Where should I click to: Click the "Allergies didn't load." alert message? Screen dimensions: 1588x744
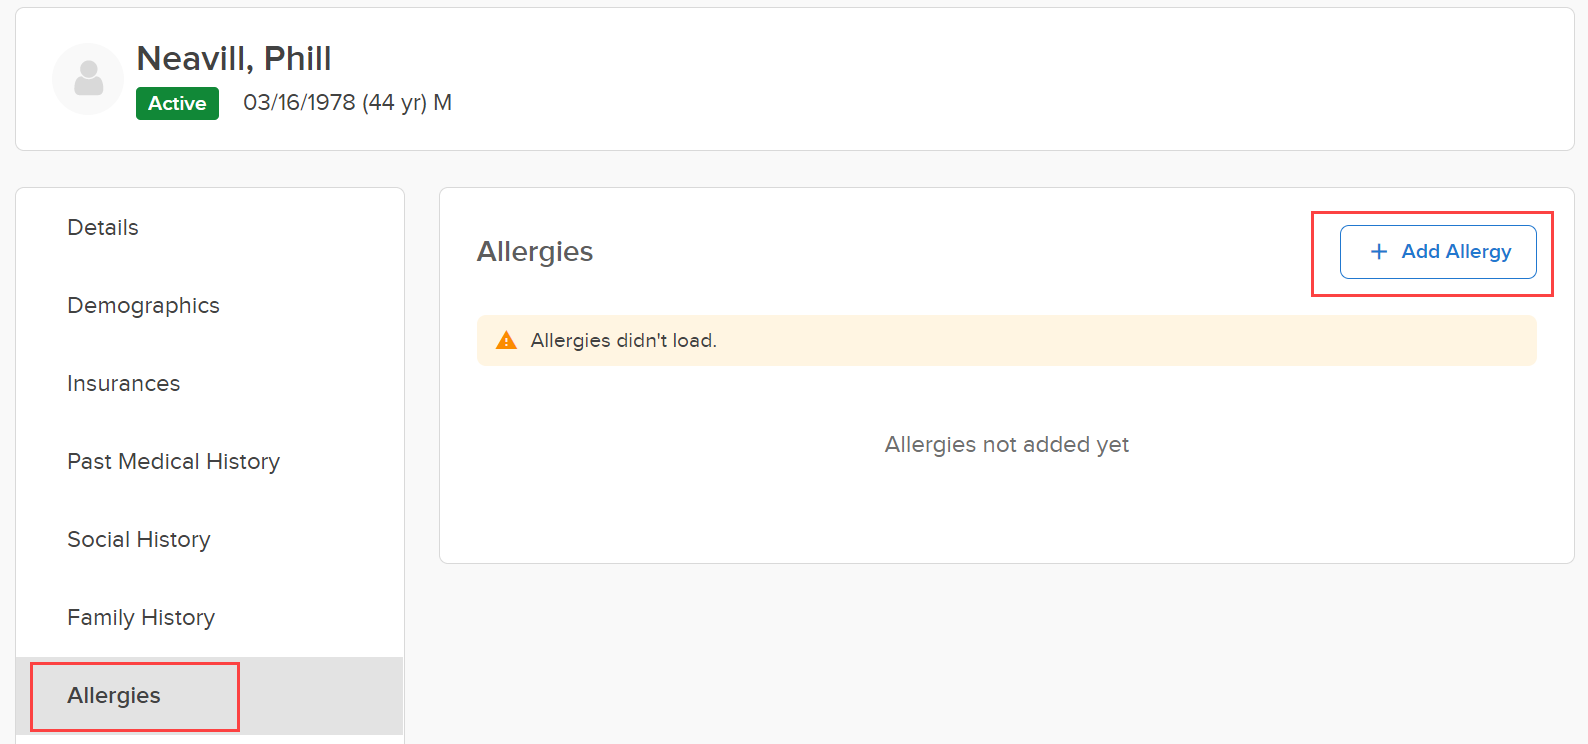pyautogui.click(x=623, y=341)
